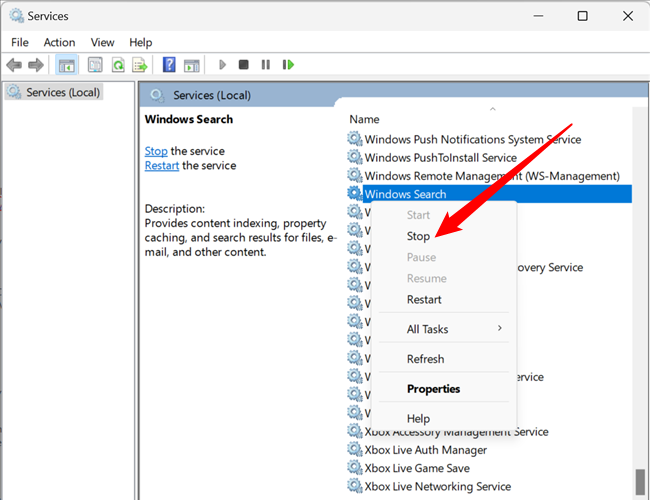Click the toolbar Refresh icon

tap(118, 65)
